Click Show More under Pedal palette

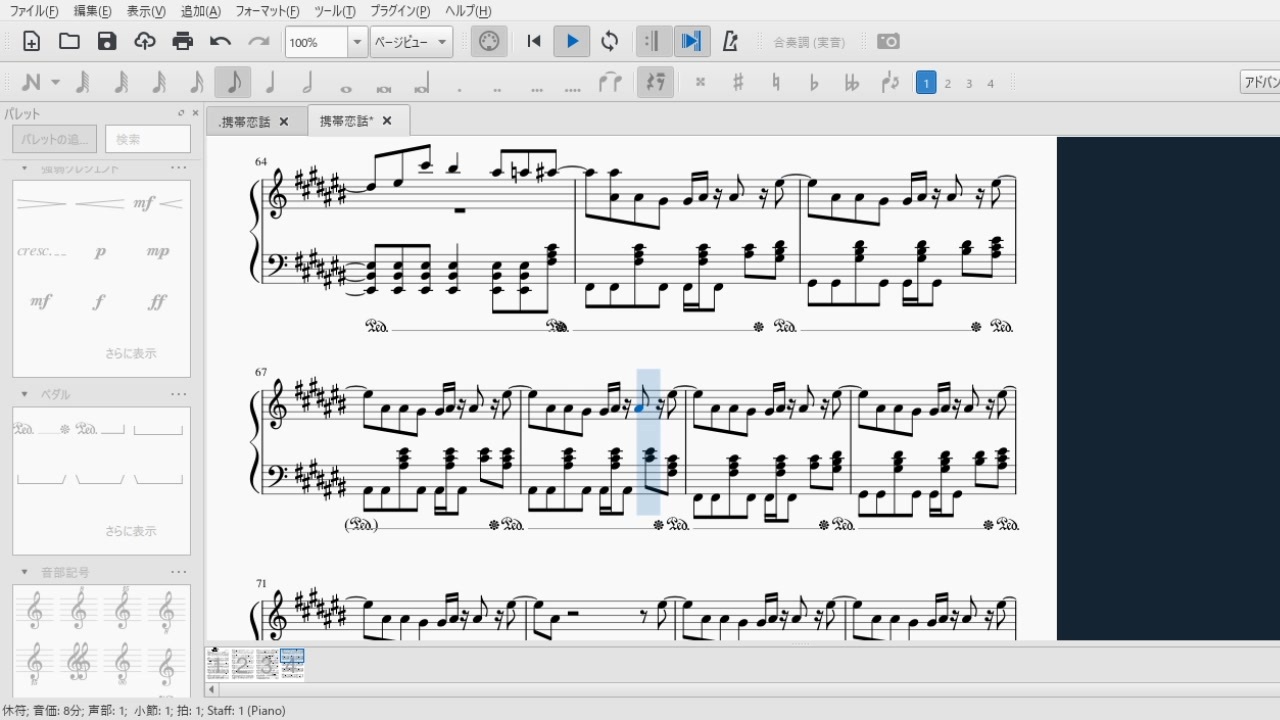click(x=131, y=531)
